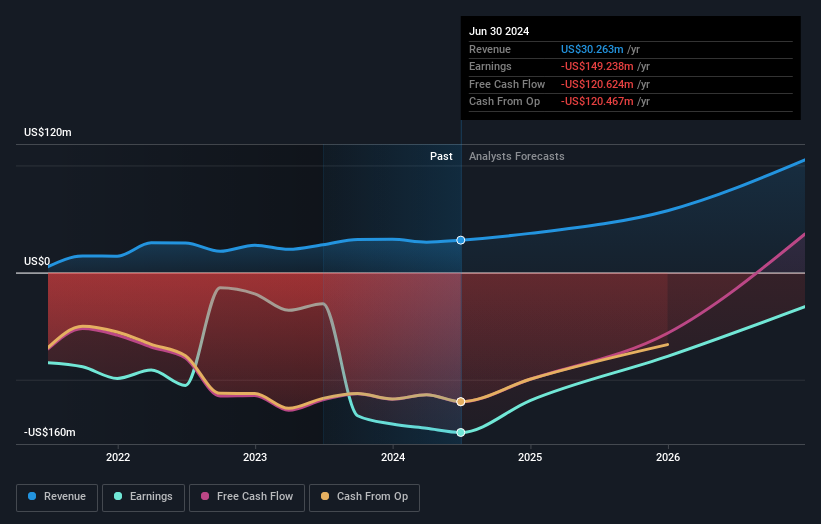Click the -US$160m y-axis label
Viewport: 821px width, 524px height.
pos(50,432)
